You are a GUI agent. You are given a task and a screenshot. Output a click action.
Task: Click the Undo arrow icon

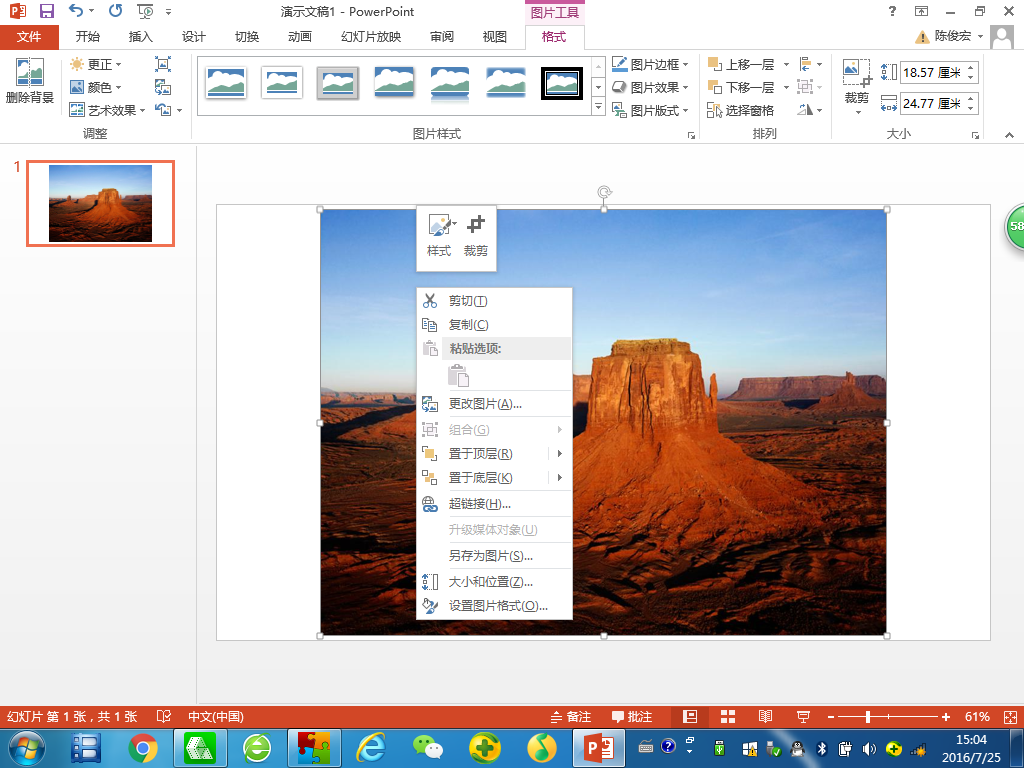pyautogui.click(x=76, y=10)
